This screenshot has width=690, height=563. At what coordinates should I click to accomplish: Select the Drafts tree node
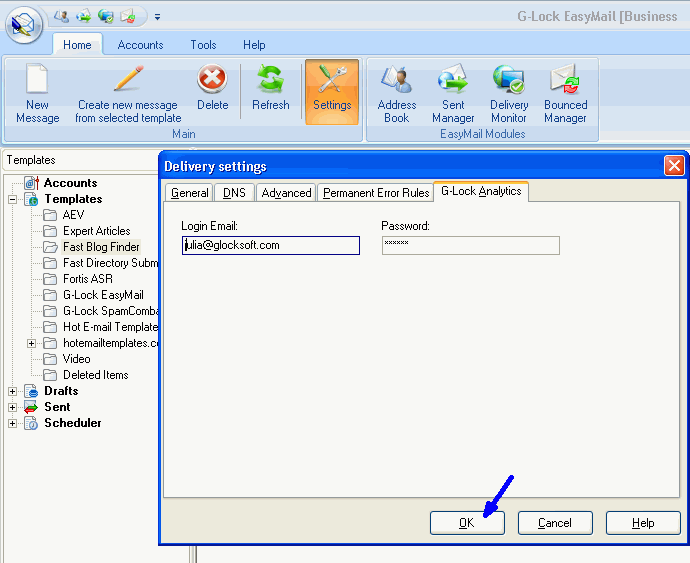pos(61,391)
